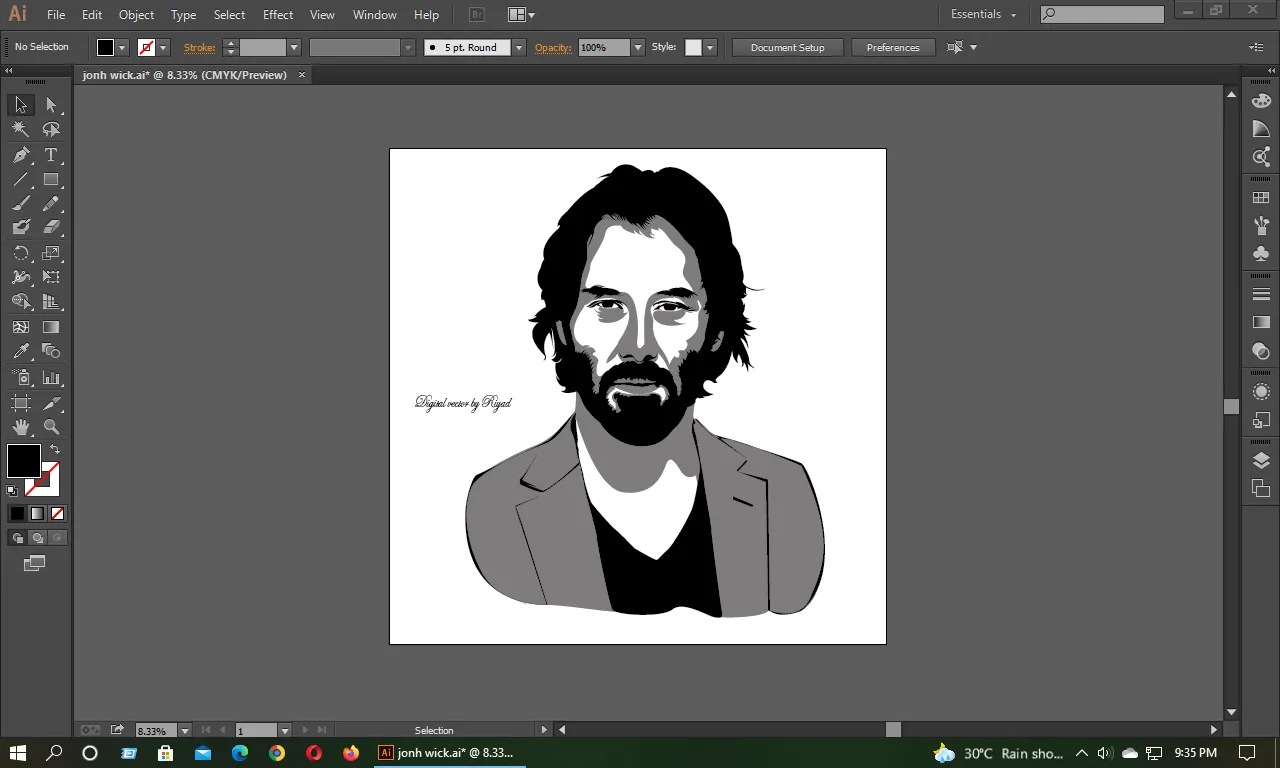Open fill color dropdown in control bar
This screenshot has height=768, width=1280.
123,47
